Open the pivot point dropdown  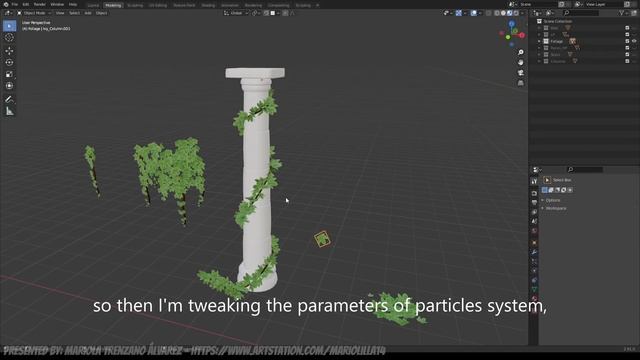(256, 13)
